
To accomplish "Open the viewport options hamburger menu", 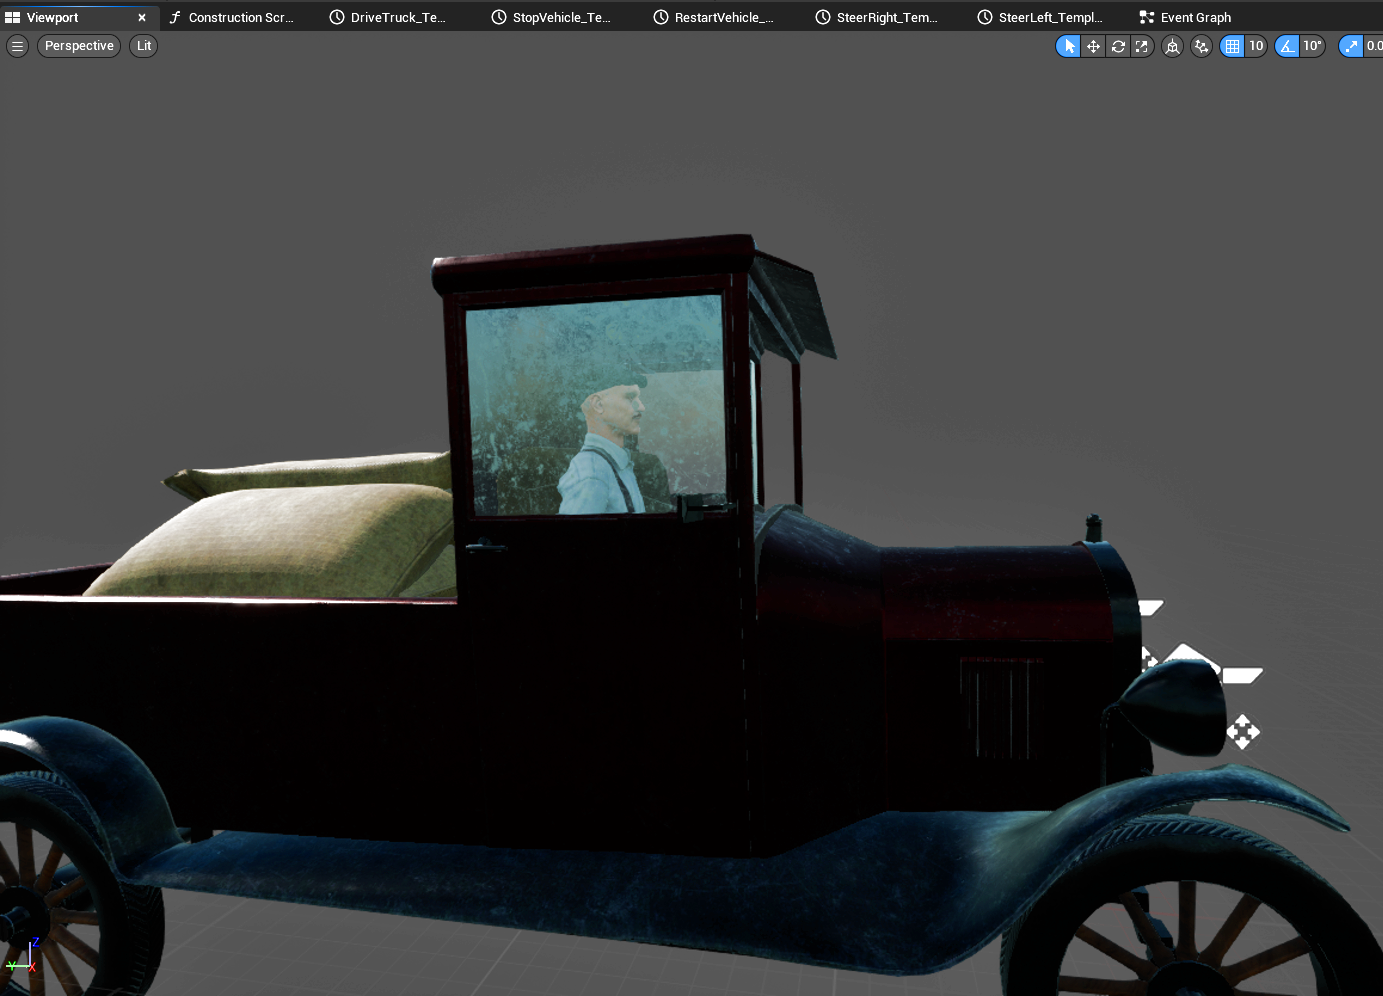I will pos(17,46).
